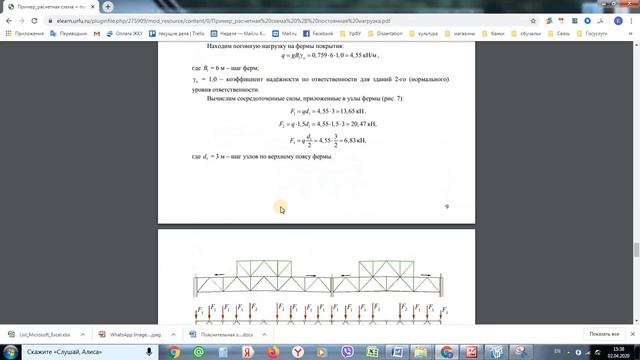Expand options for the Excel download
This screenshot has height=360, width=640.
(x=83, y=334)
